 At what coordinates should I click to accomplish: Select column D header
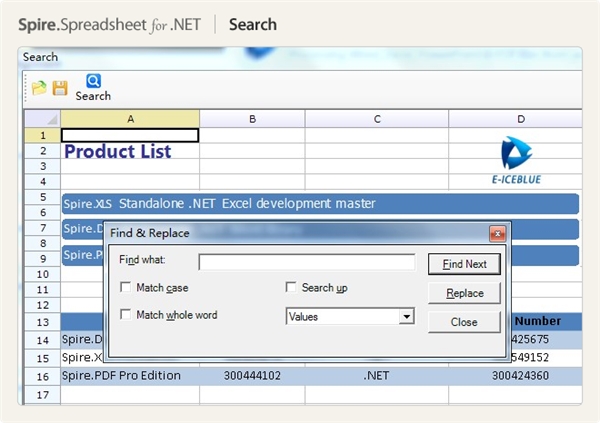tap(515, 119)
